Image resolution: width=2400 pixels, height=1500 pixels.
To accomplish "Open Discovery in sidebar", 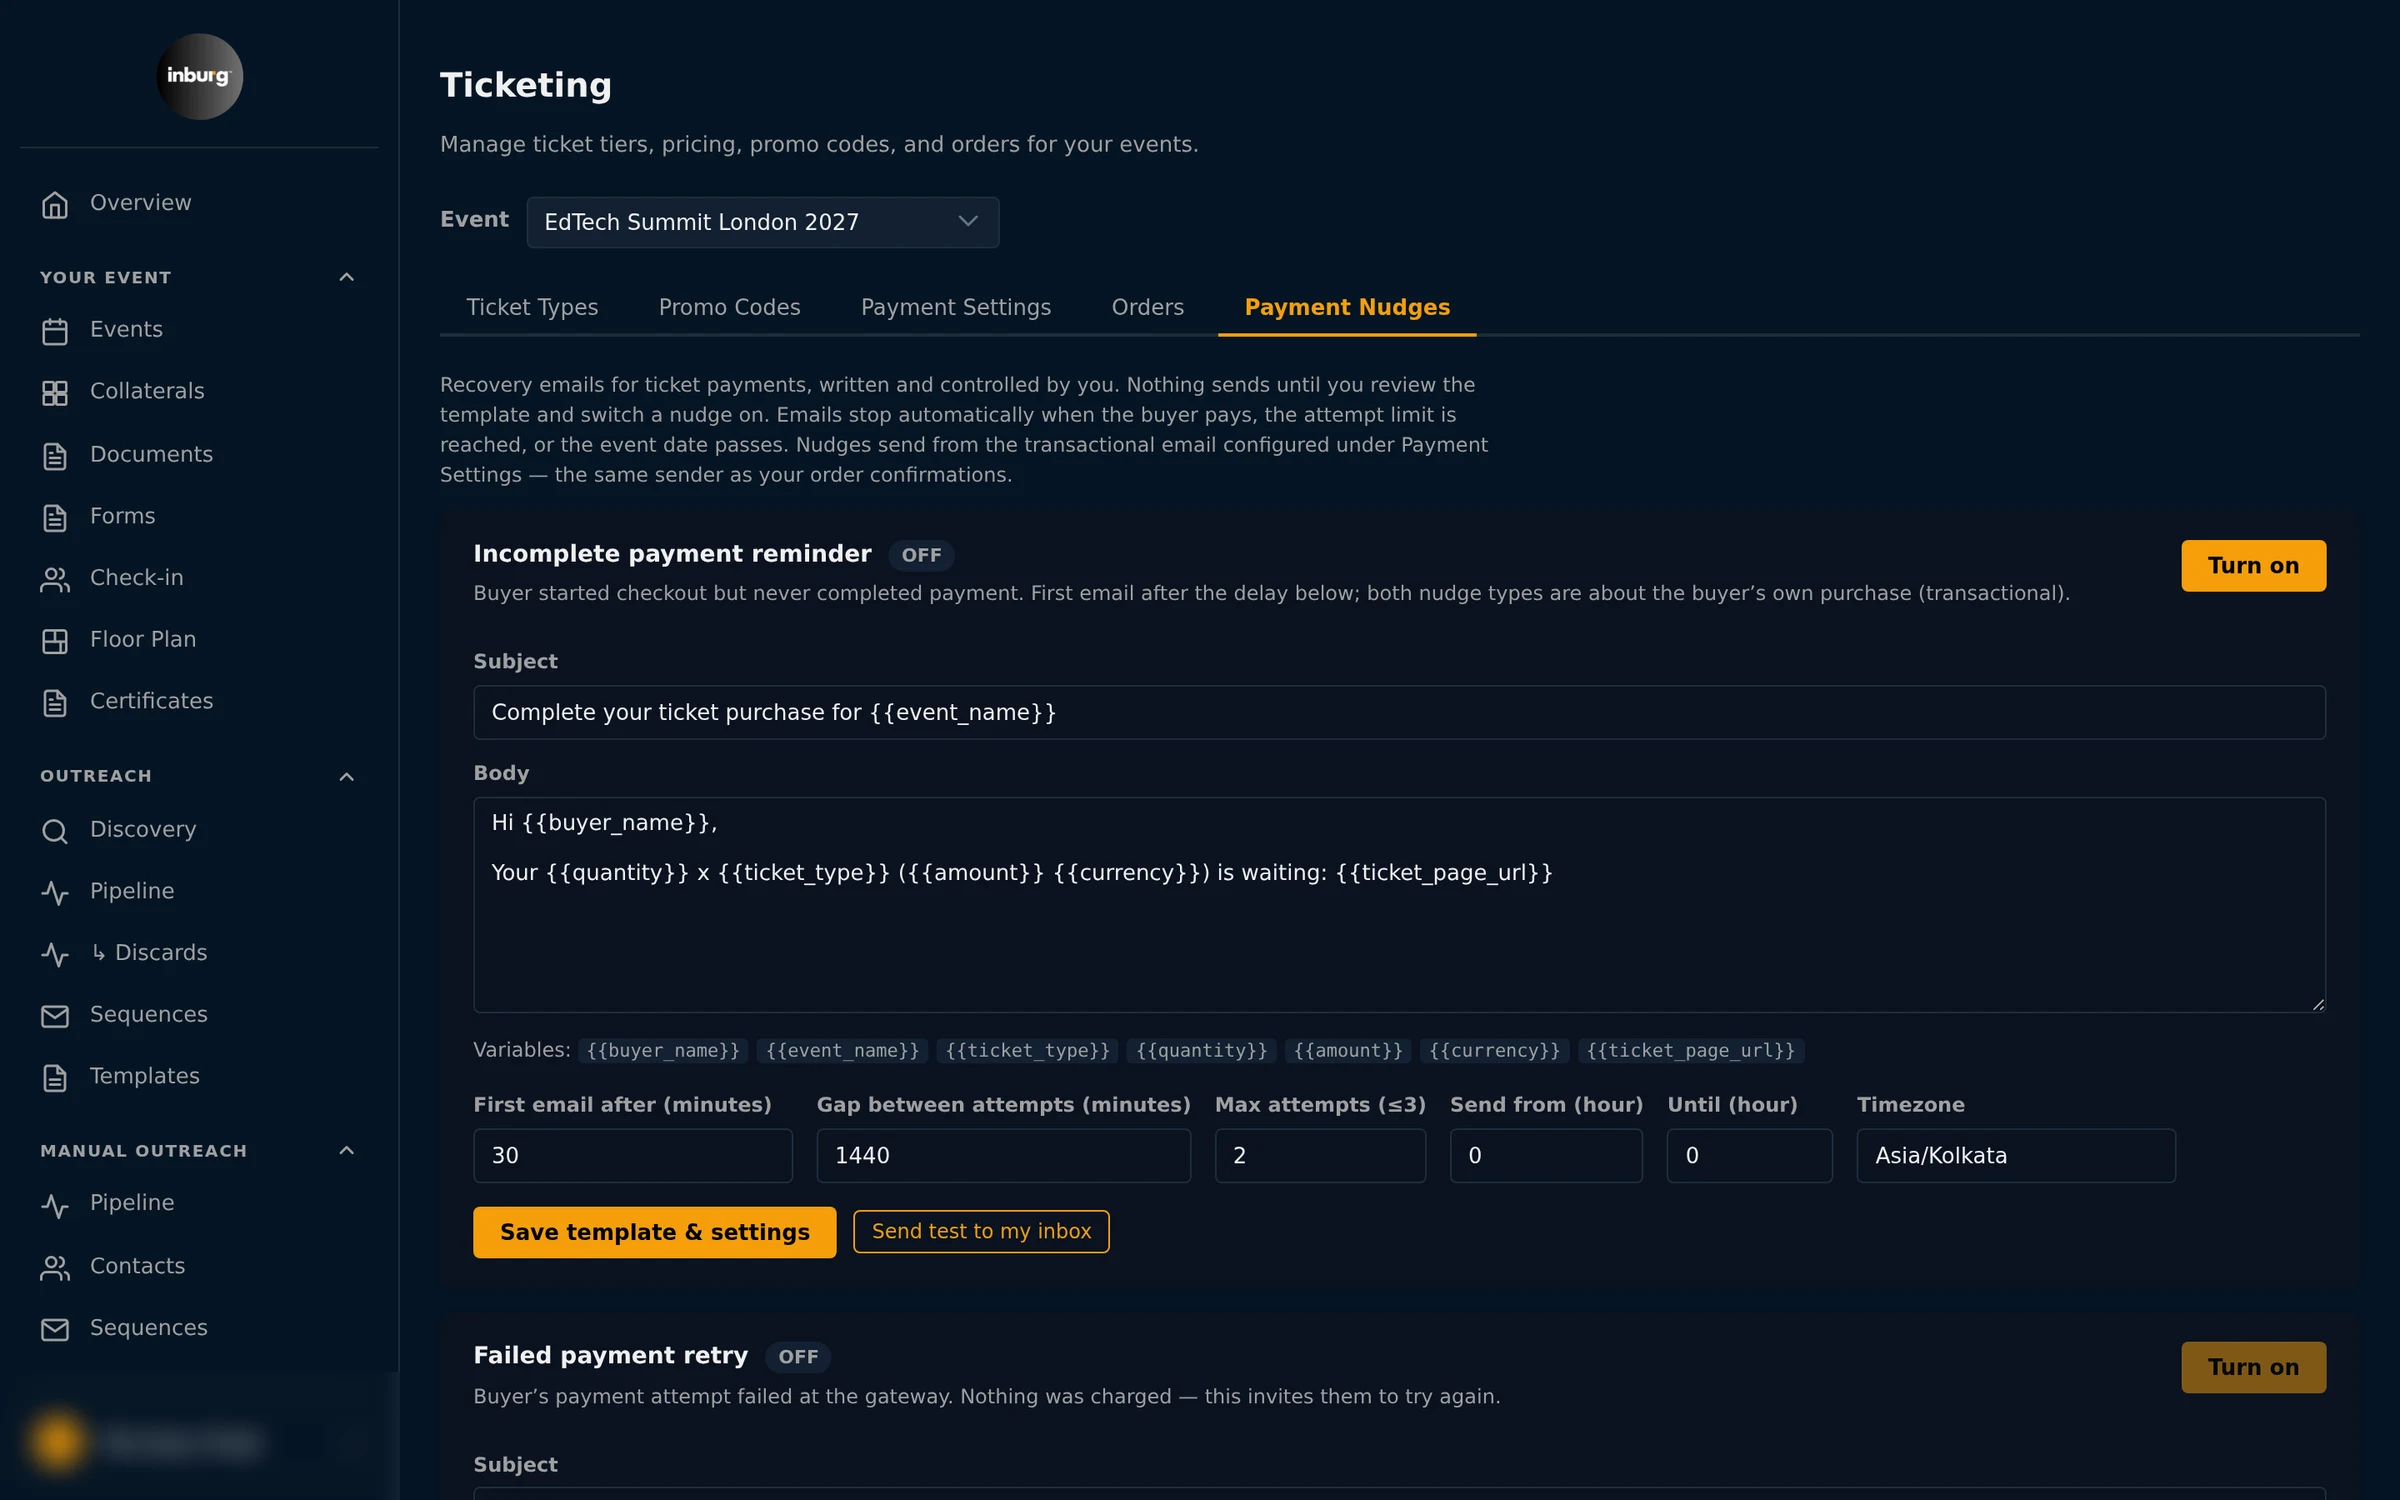I will 143,829.
